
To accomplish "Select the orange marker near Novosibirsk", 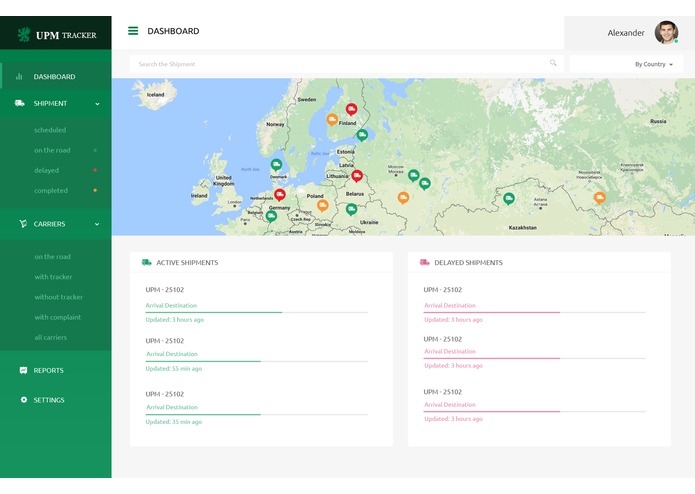I will point(600,197).
